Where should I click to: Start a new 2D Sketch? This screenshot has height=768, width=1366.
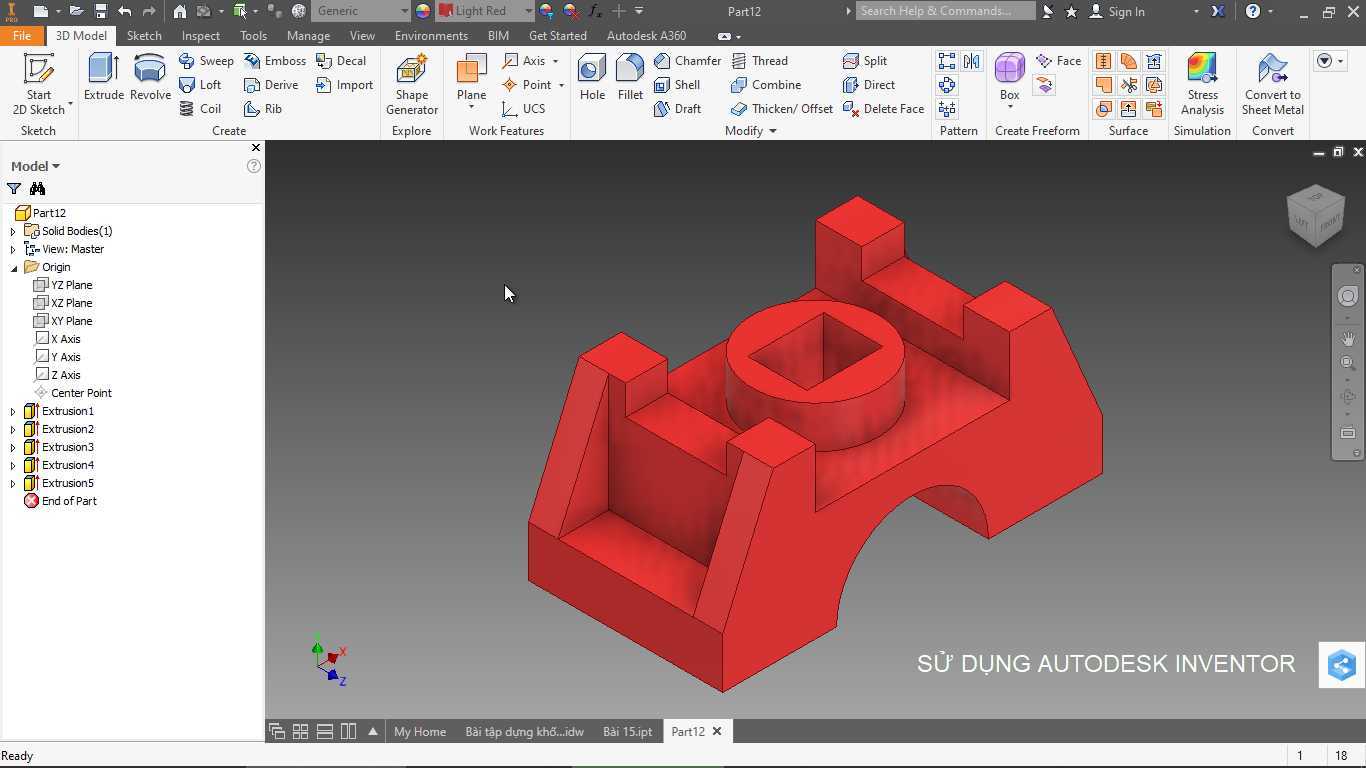[39, 85]
